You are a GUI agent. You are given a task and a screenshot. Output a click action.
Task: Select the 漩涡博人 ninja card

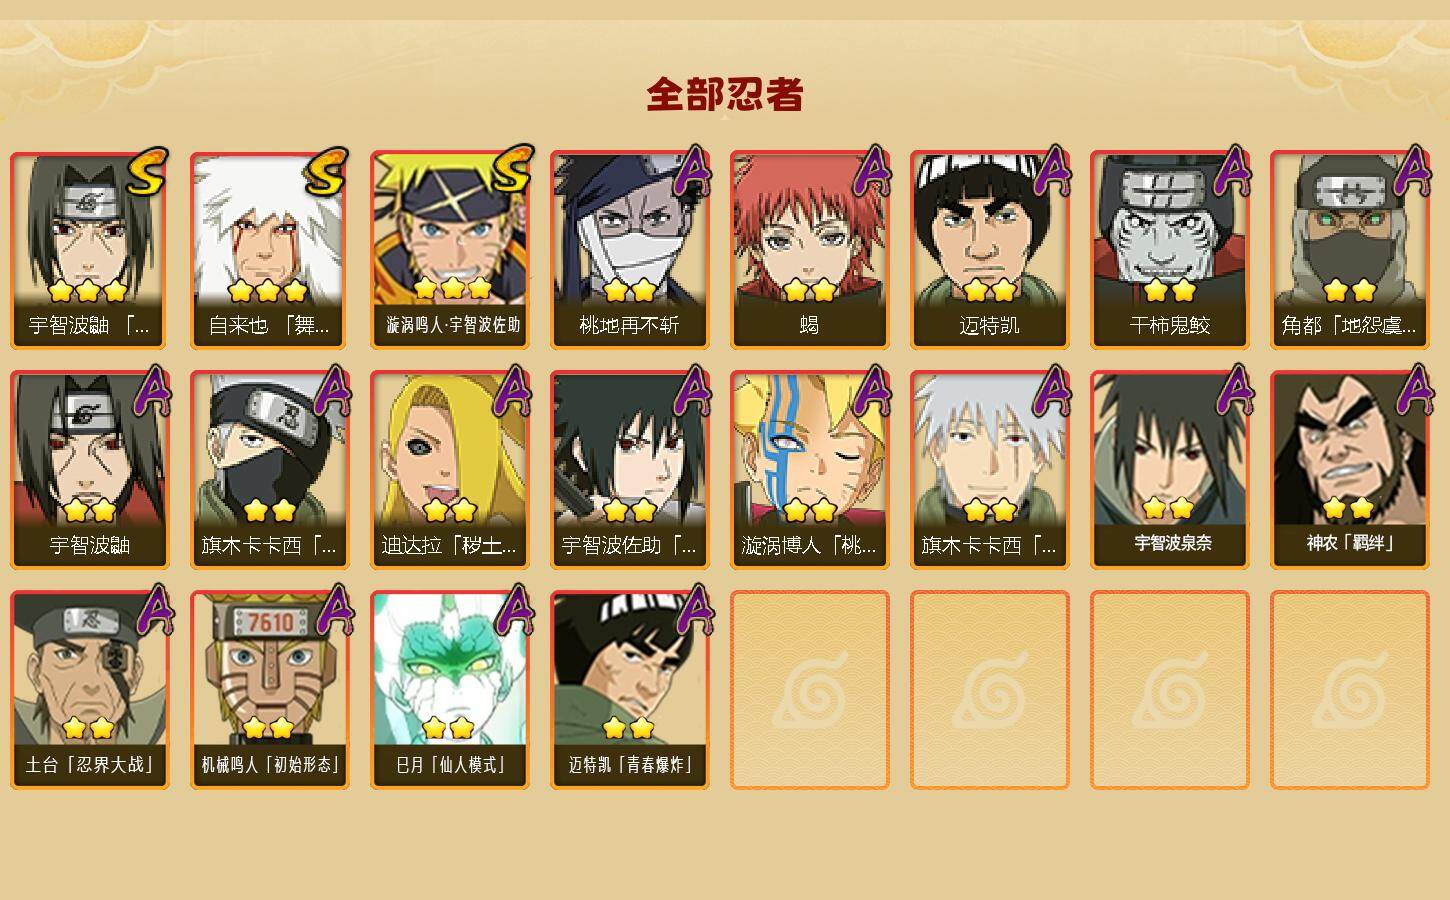(809, 470)
